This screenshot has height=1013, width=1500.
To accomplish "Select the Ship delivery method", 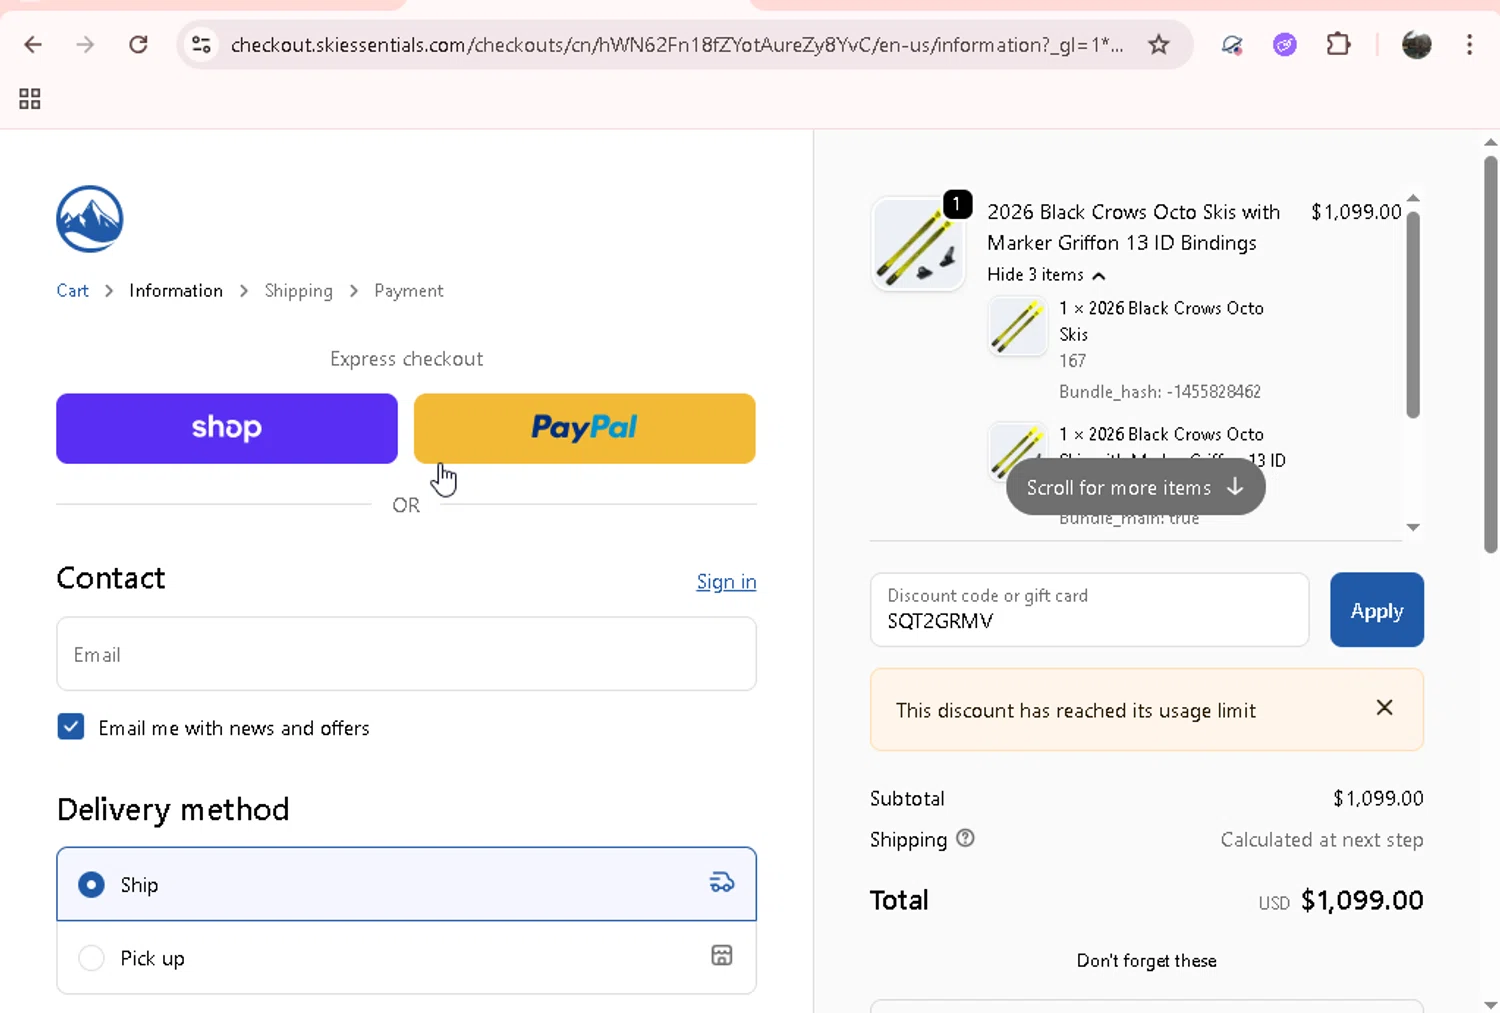I will point(406,884).
